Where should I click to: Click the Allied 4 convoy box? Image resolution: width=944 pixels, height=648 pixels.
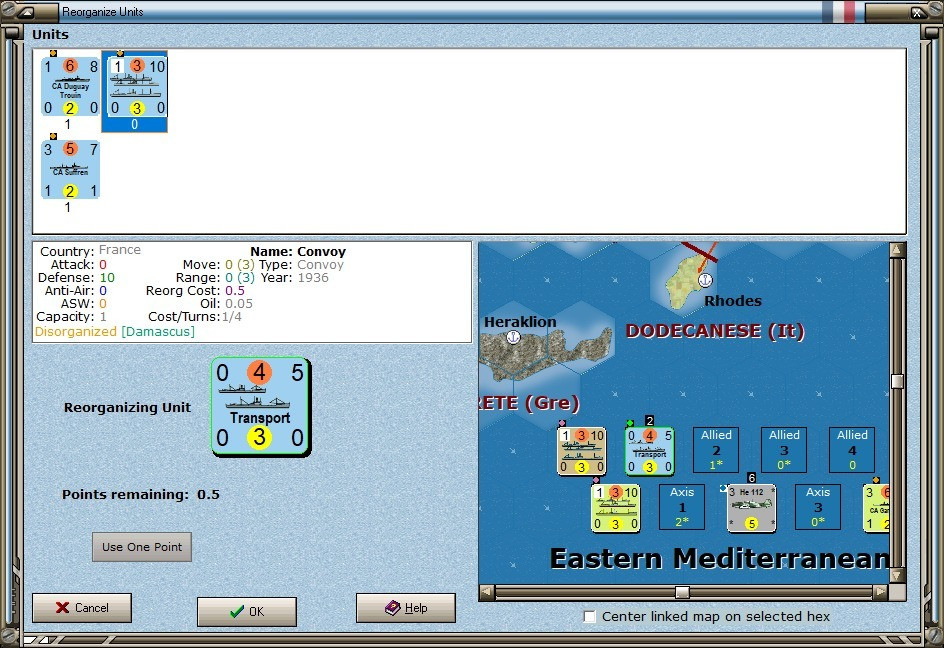(852, 450)
